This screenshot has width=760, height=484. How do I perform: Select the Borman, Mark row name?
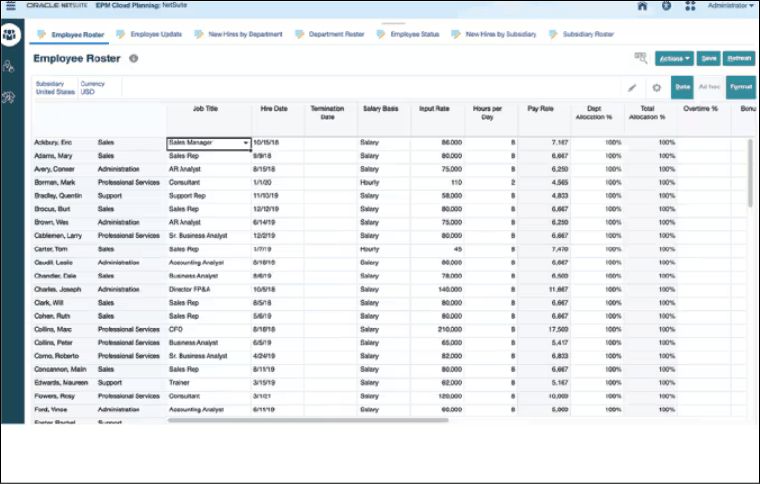point(54,183)
